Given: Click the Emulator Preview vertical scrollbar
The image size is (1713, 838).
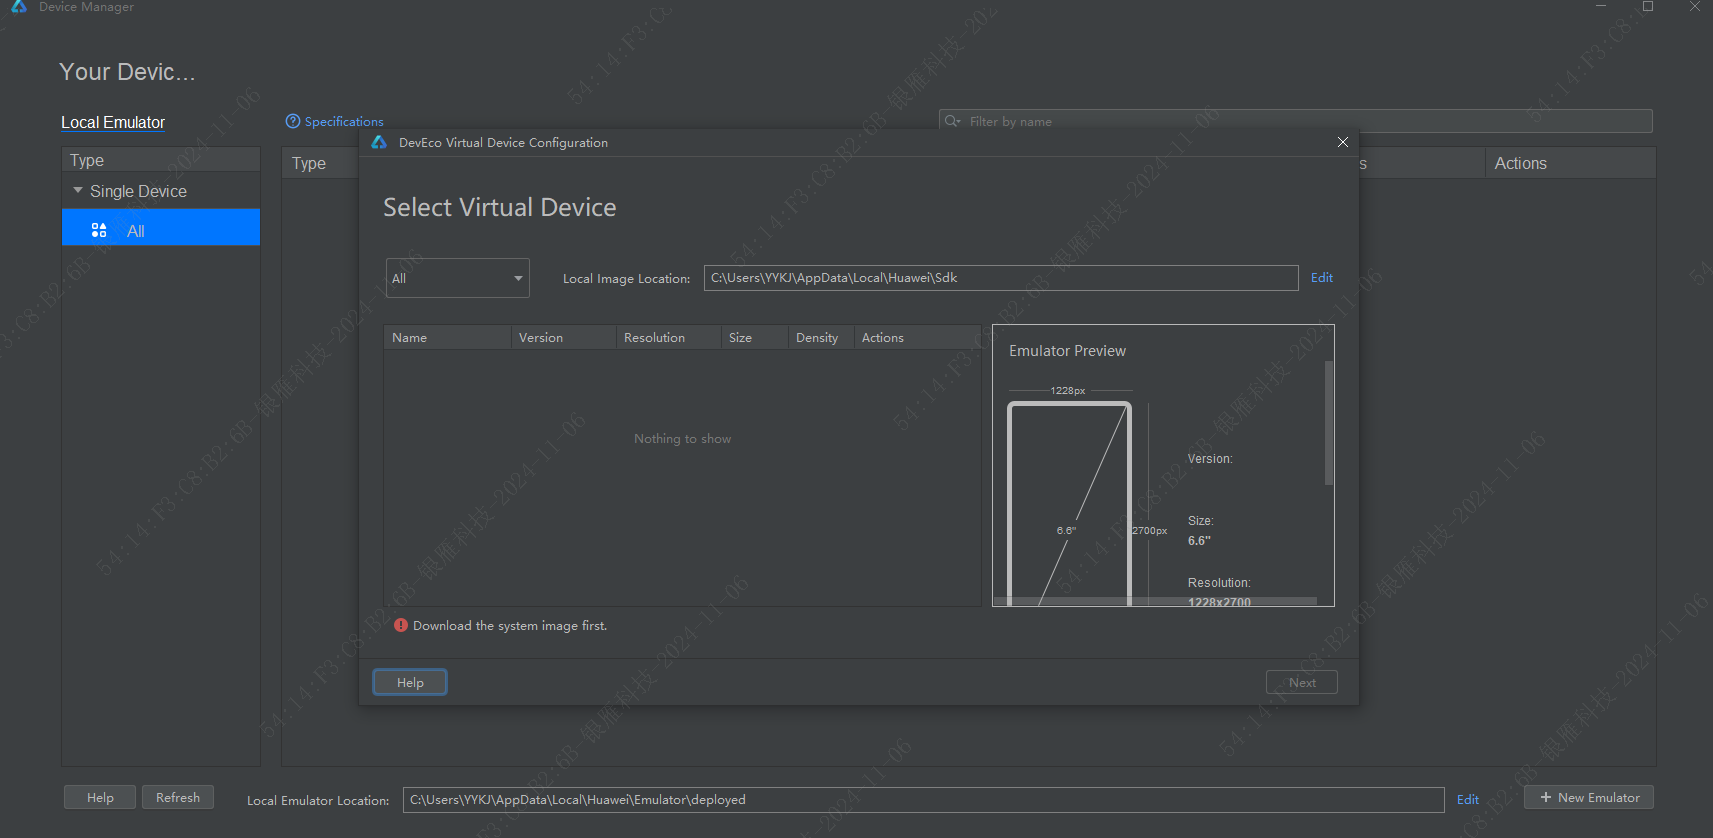Looking at the screenshot, I should click(x=1329, y=423).
